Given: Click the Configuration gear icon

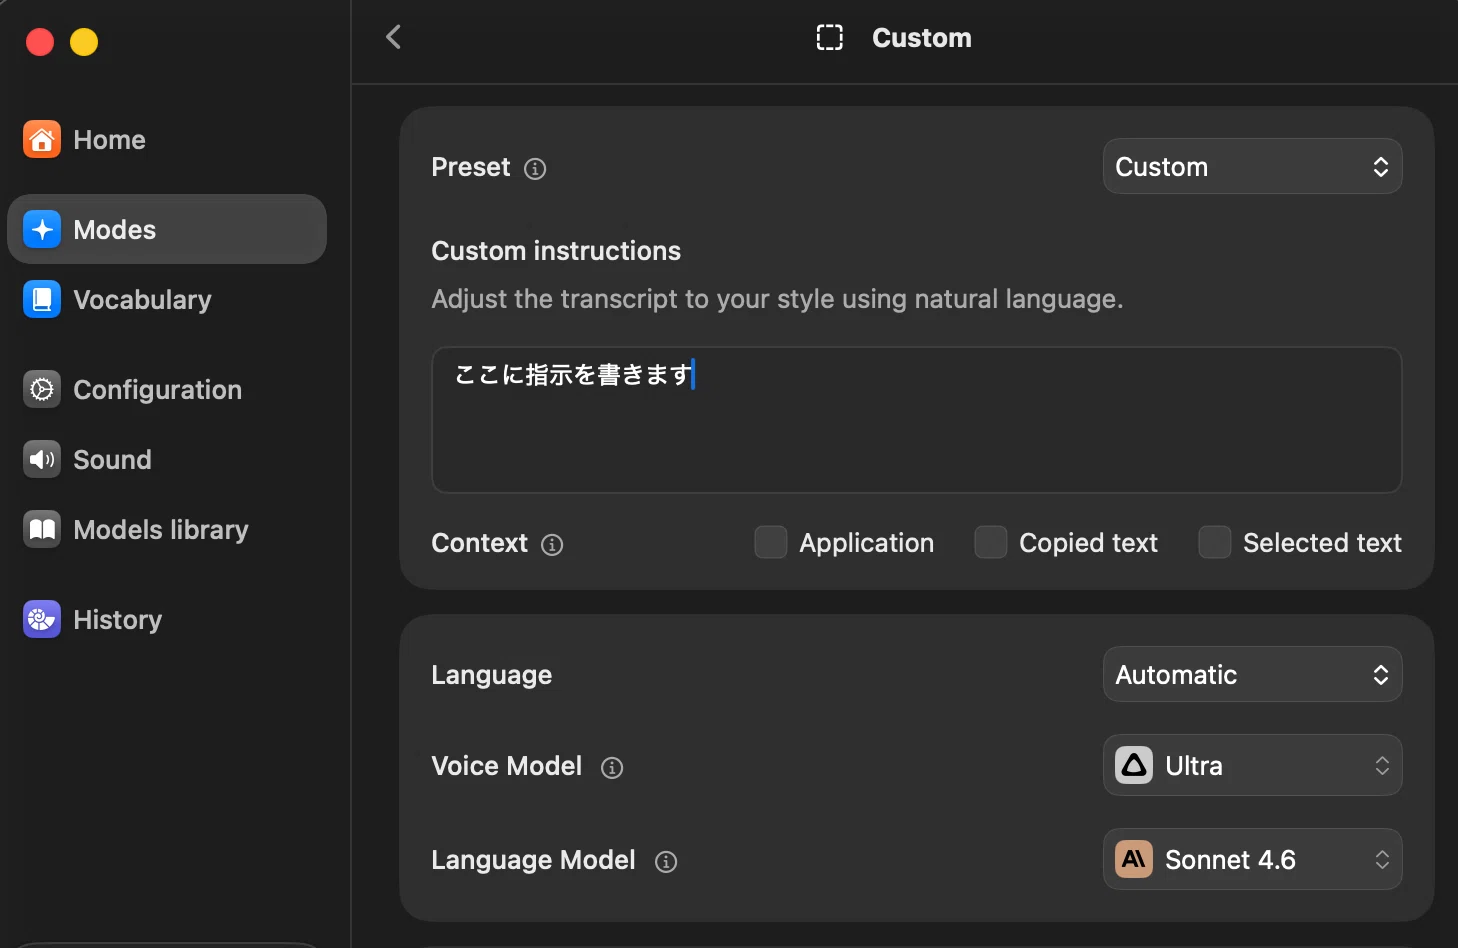Looking at the screenshot, I should pos(42,390).
